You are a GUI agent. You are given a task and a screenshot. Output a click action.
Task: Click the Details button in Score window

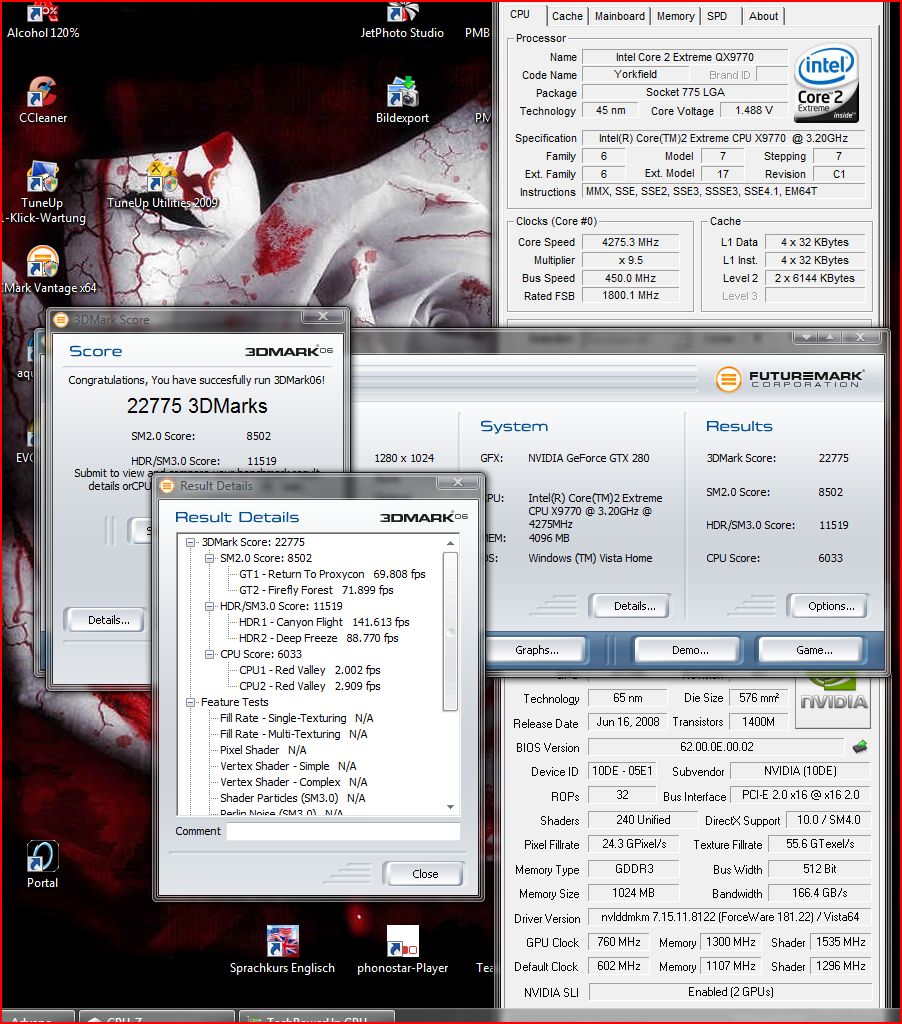108,620
